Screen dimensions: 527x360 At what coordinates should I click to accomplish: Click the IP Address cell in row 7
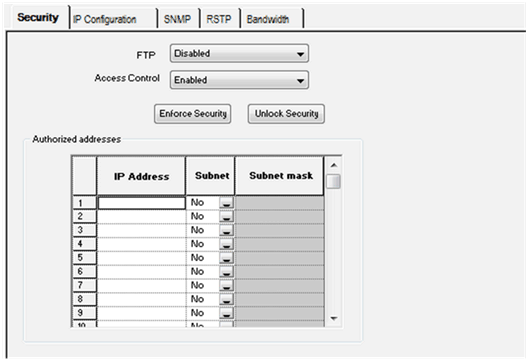tap(141, 285)
